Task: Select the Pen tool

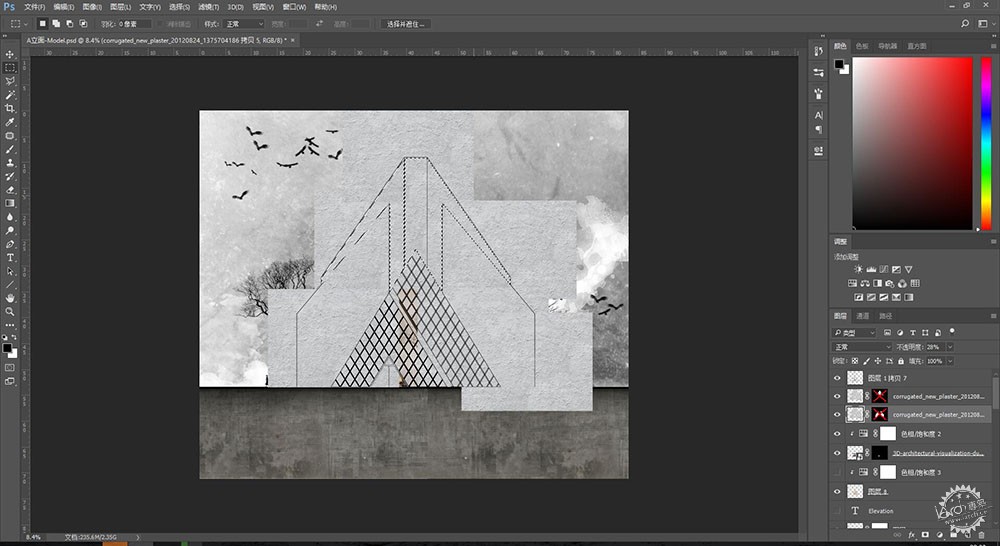Action: [x=10, y=244]
